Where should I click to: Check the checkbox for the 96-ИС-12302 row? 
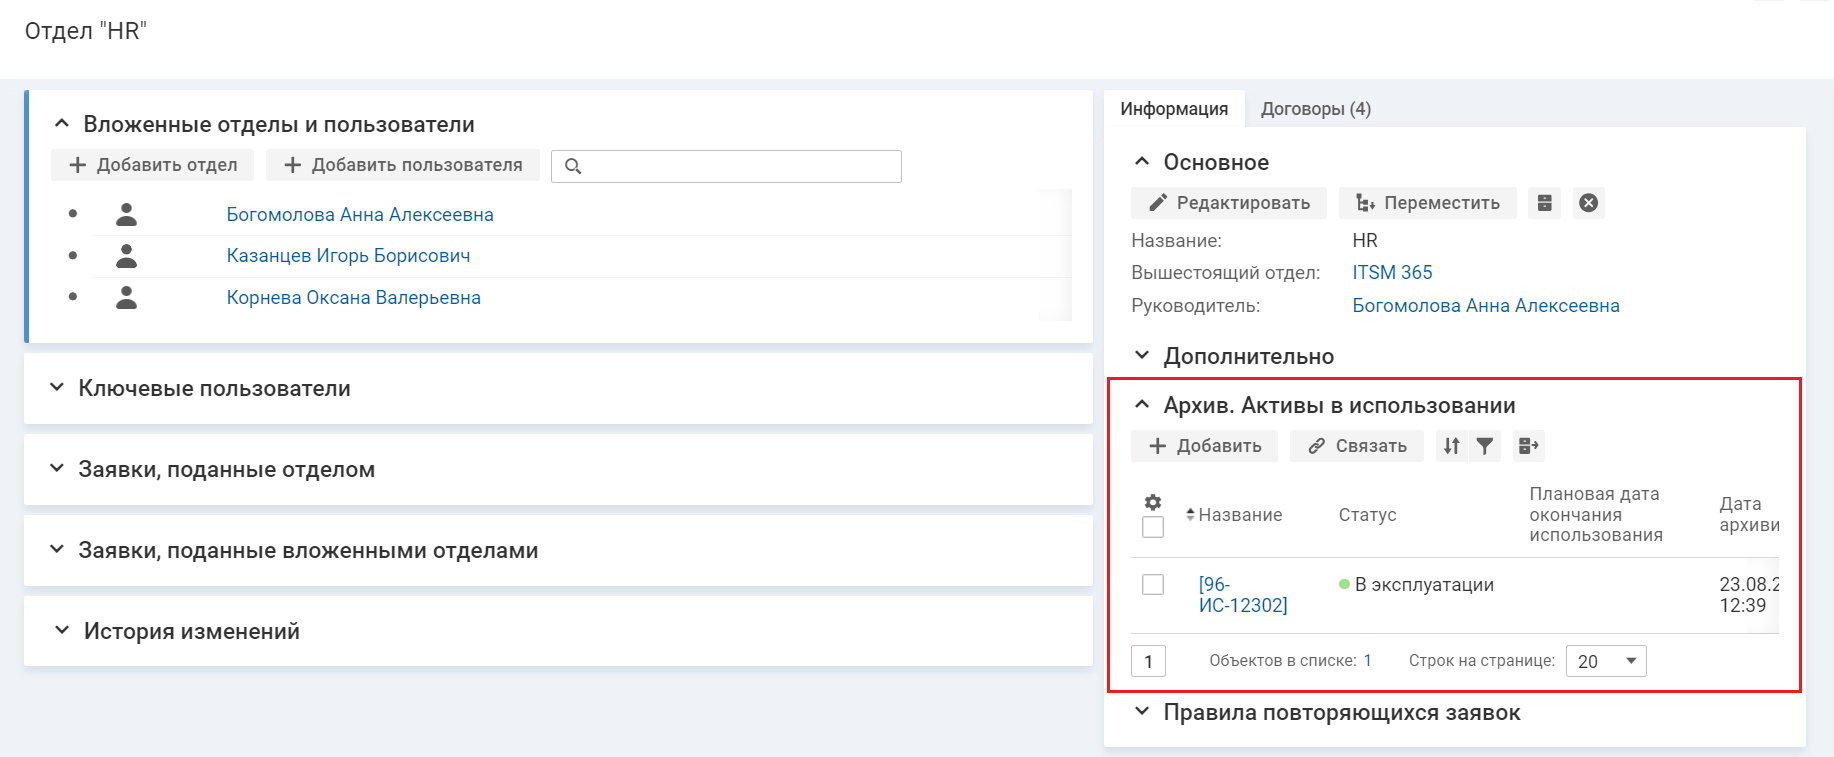pos(1153,585)
